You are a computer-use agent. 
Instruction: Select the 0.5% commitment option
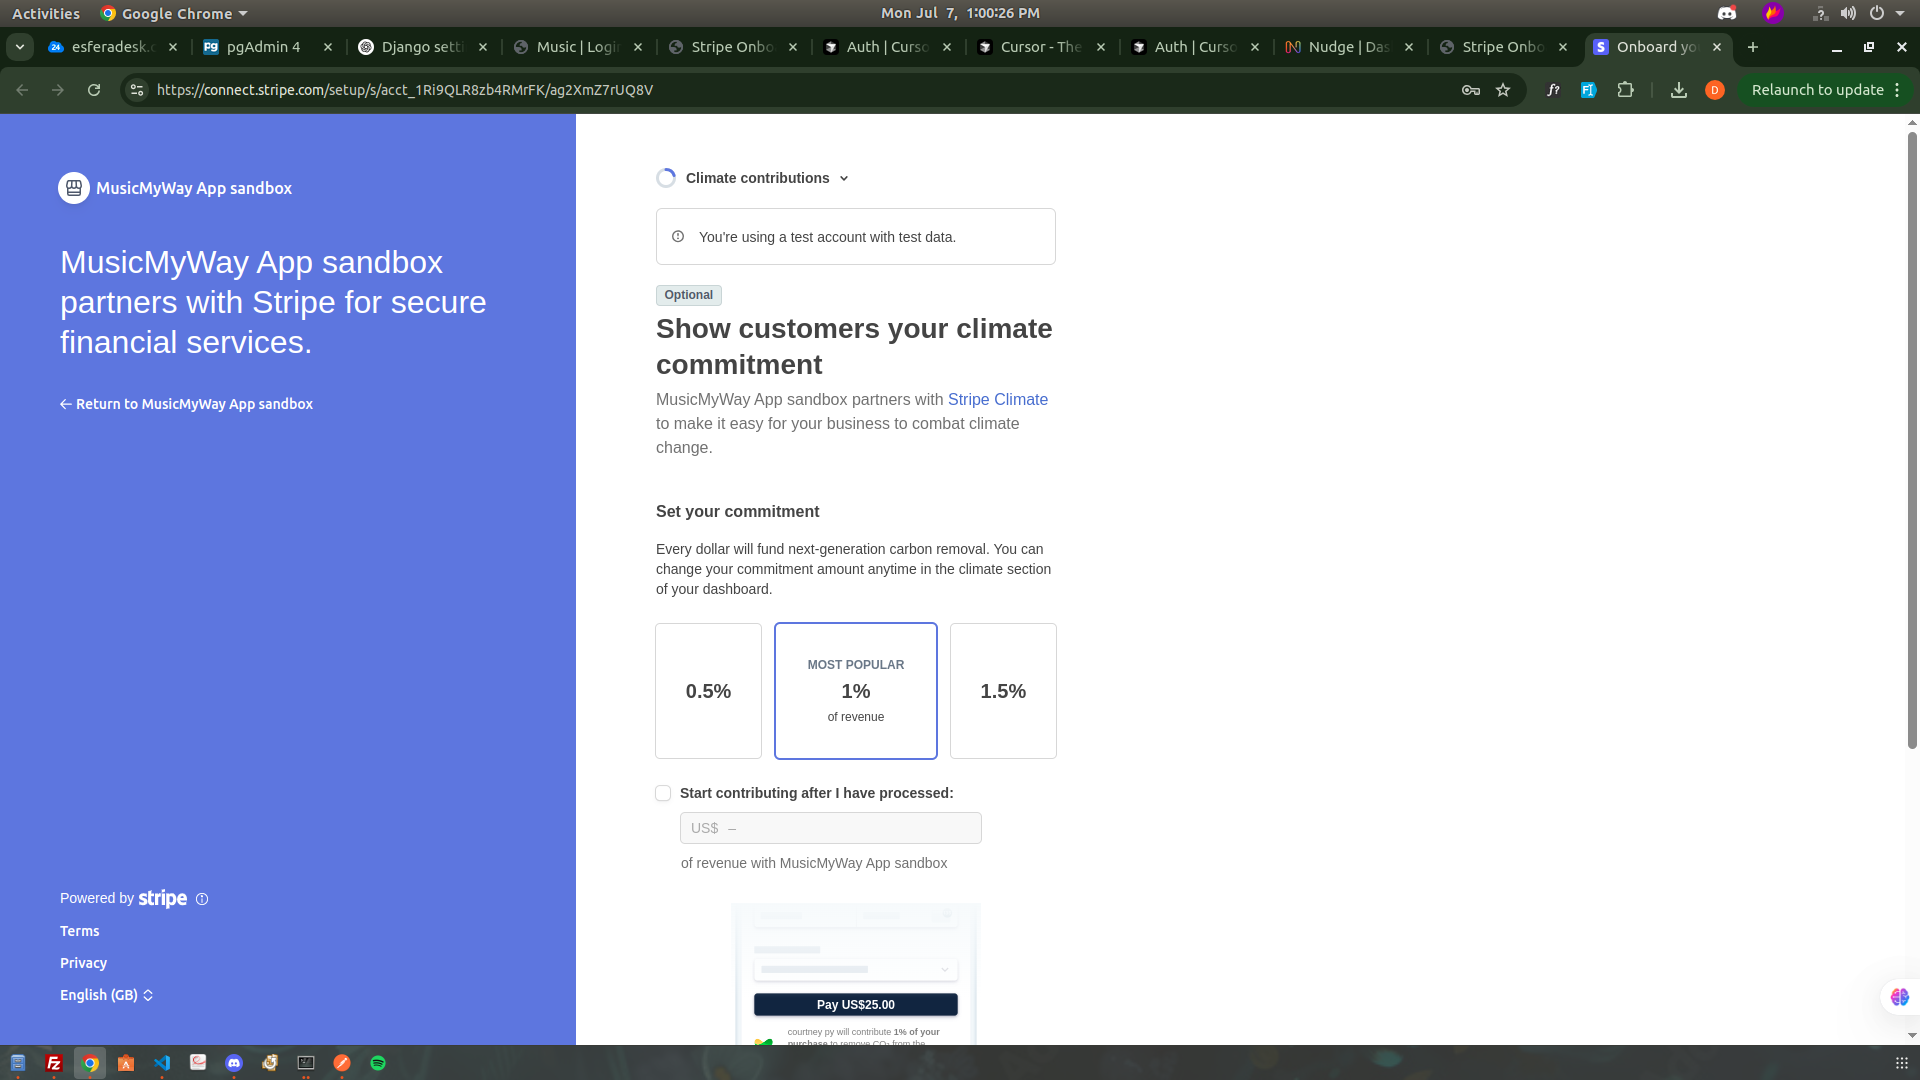(708, 691)
